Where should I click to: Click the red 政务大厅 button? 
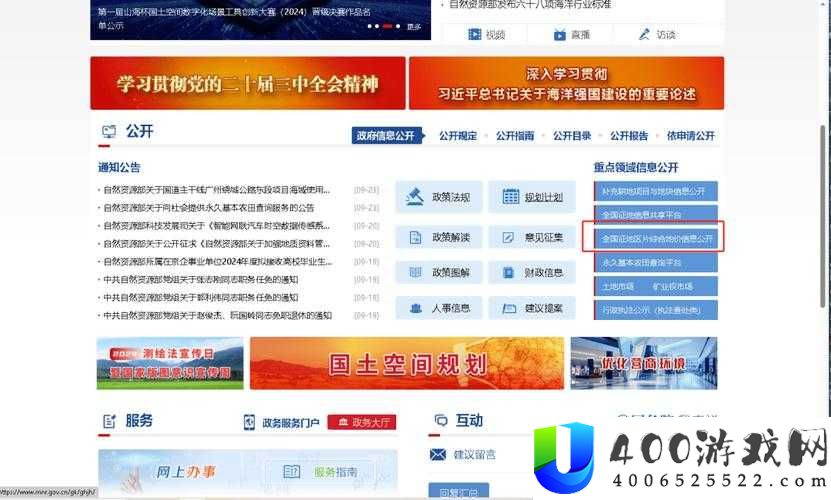coord(362,422)
